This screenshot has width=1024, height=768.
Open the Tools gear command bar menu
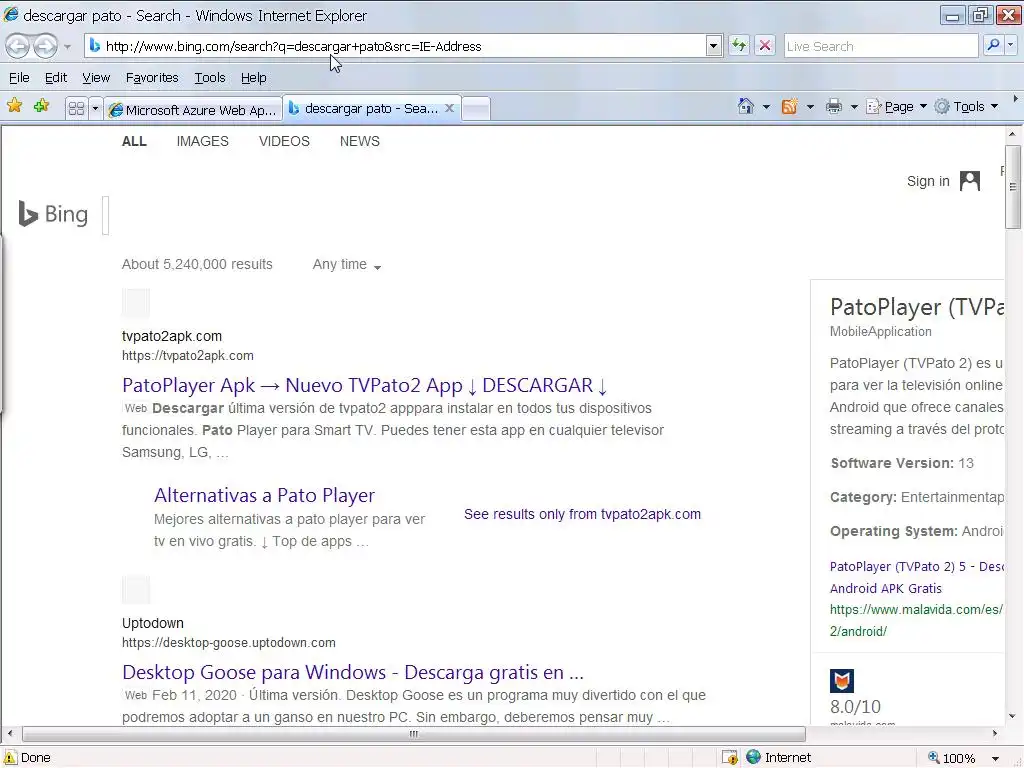click(966, 106)
